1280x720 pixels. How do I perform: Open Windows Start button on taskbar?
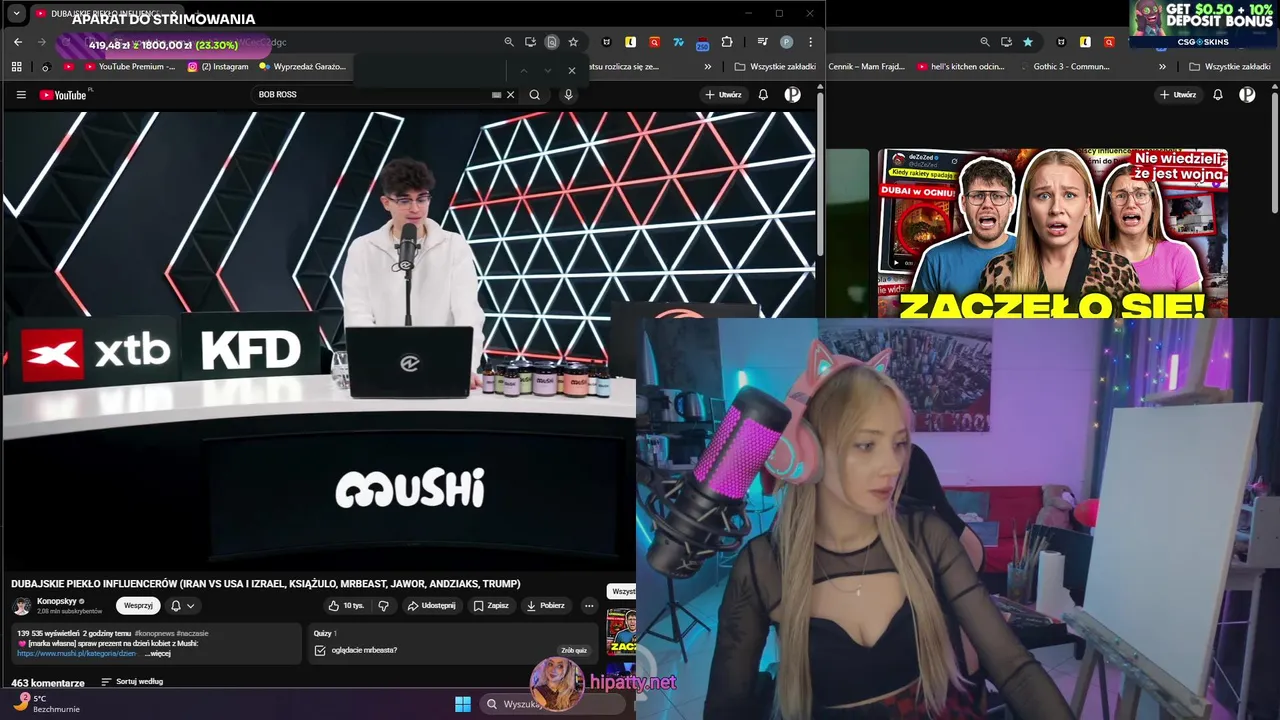click(463, 704)
